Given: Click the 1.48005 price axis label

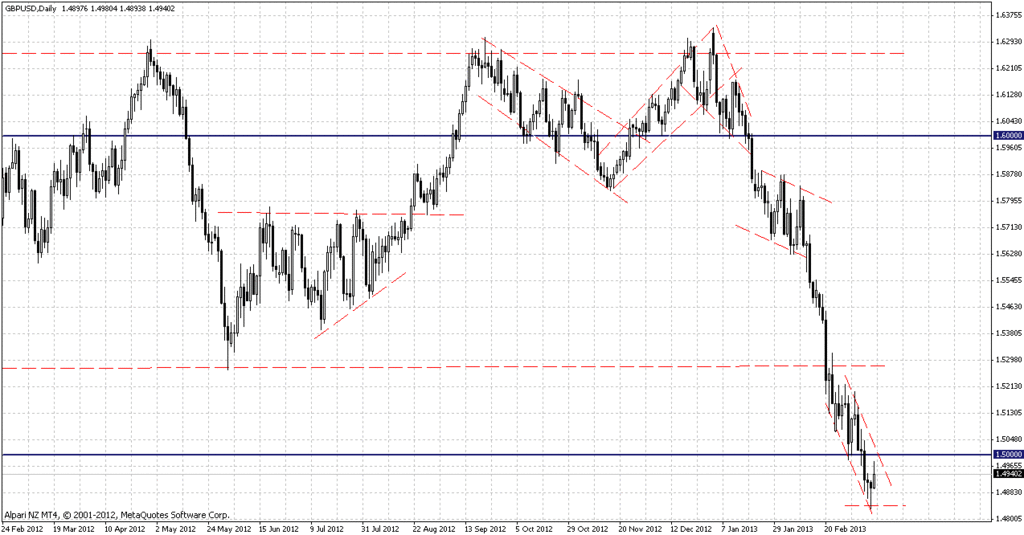Looking at the screenshot, I should click(x=1009, y=519).
